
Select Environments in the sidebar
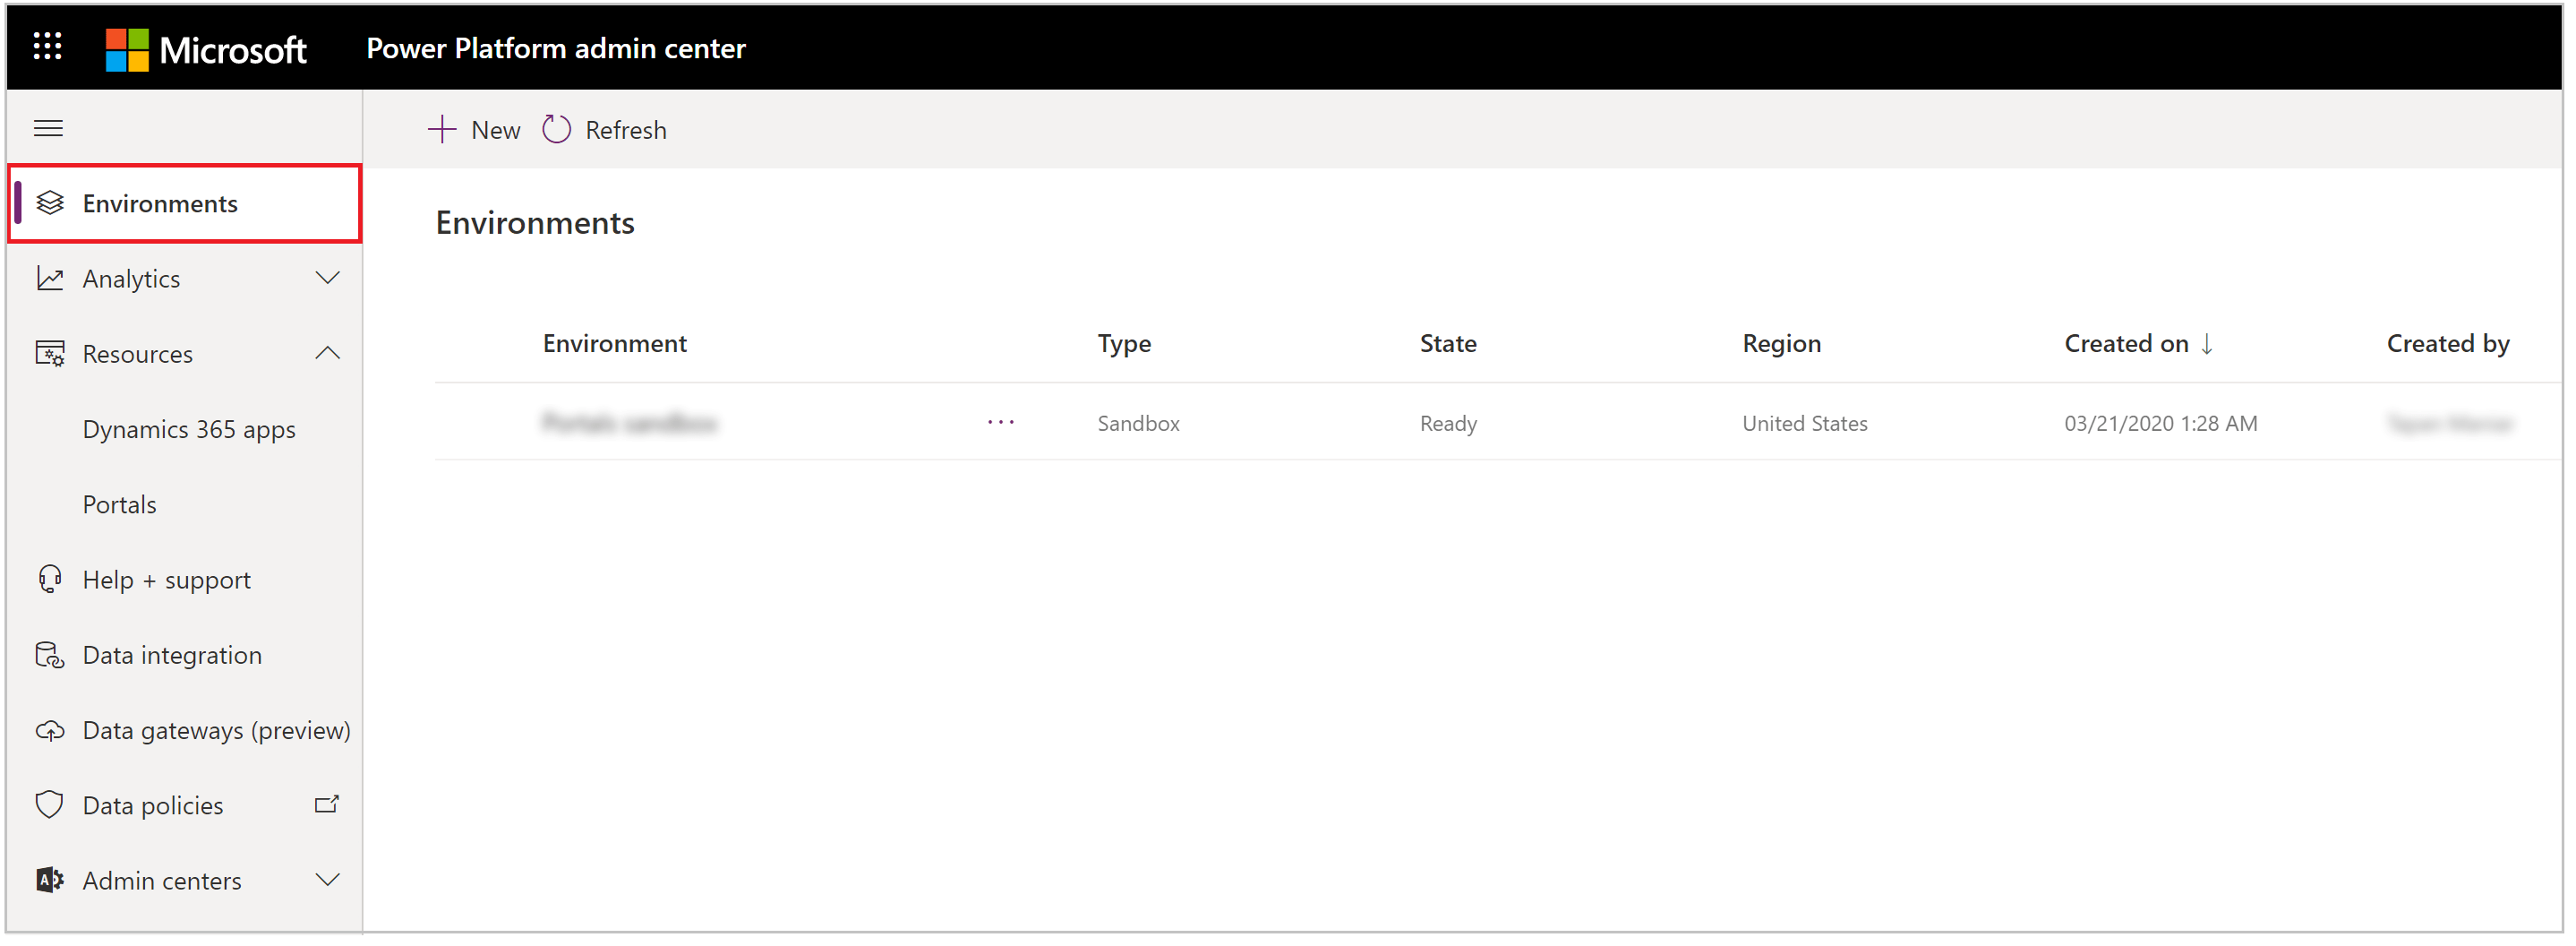point(185,204)
